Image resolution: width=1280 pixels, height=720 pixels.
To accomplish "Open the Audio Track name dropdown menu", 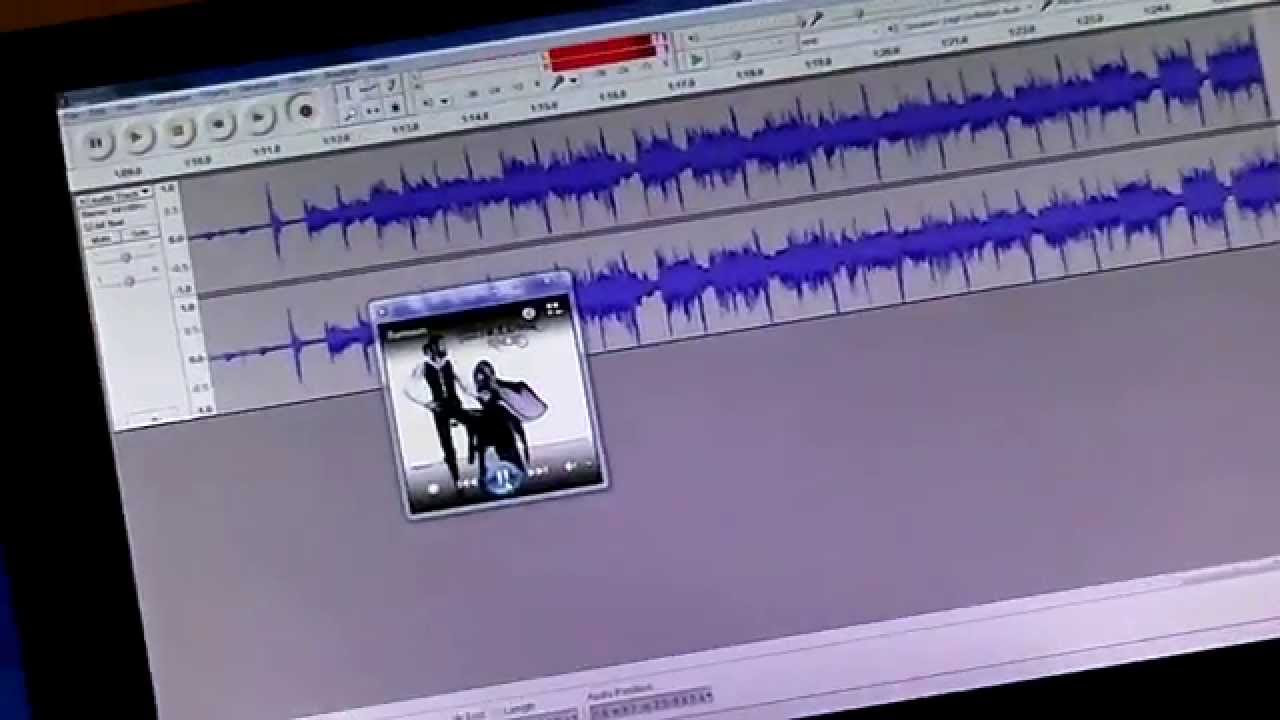I will tap(114, 194).
